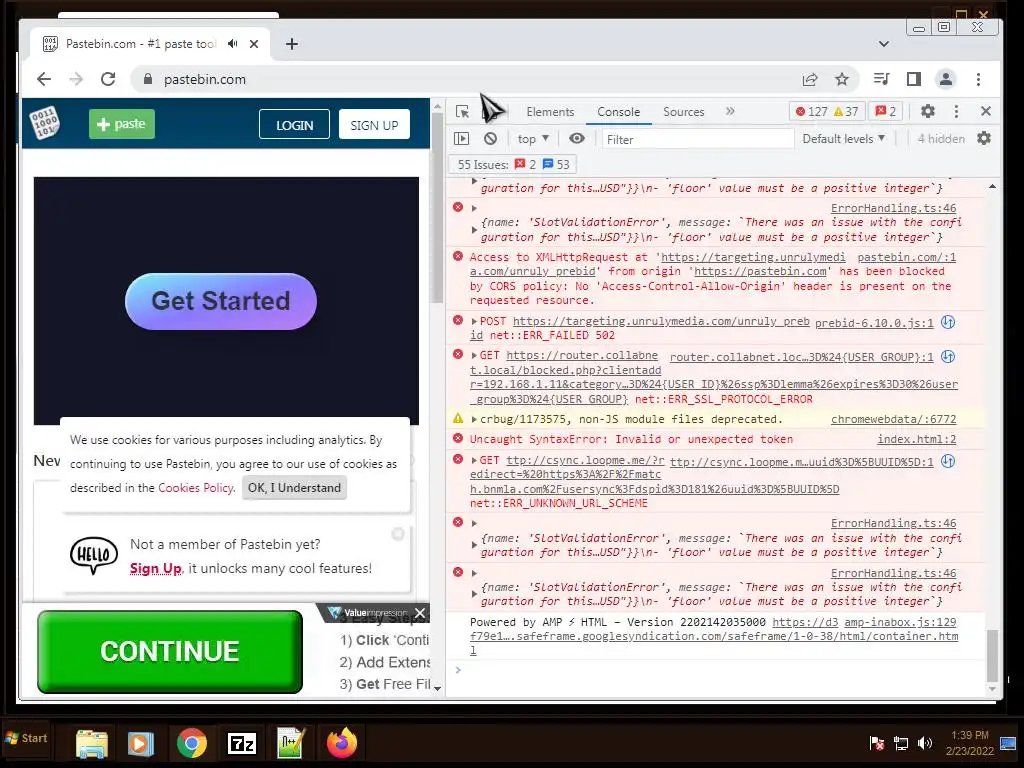1024x768 pixels.
Task: Close the Pastebin.com tab
Action: coord(254,44)
